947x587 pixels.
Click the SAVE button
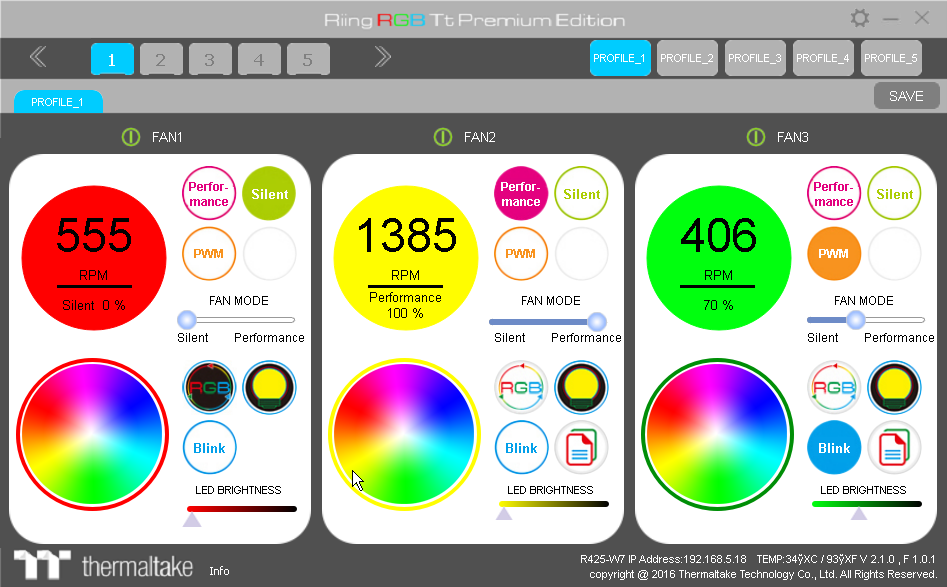point(906,96)
